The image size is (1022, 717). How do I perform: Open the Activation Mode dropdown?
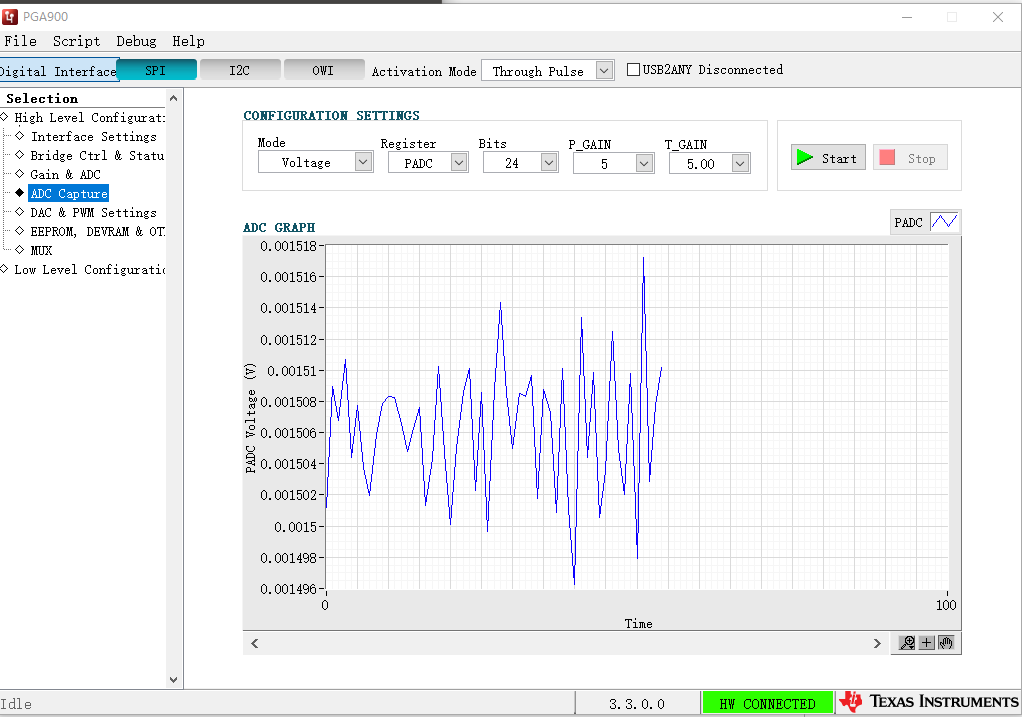point(605,70)
